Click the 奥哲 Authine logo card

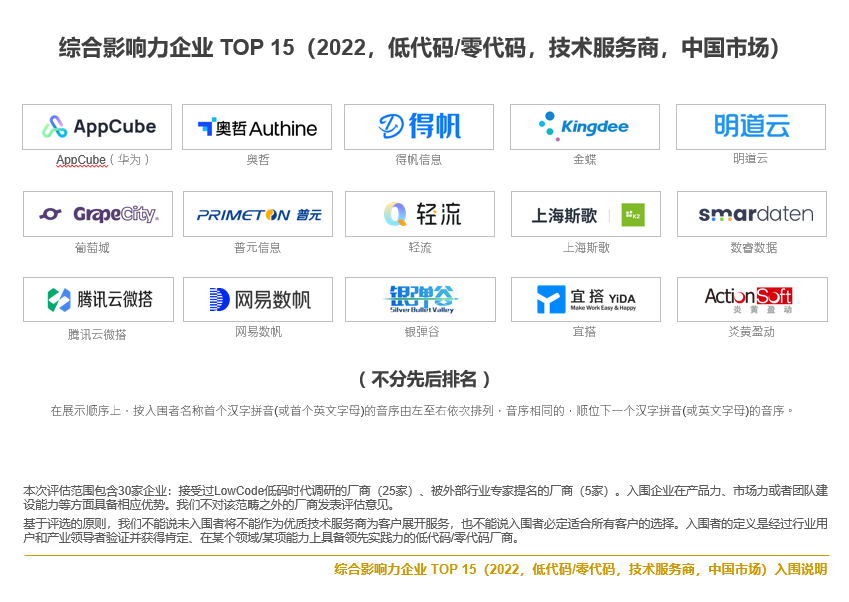(257, 127)
